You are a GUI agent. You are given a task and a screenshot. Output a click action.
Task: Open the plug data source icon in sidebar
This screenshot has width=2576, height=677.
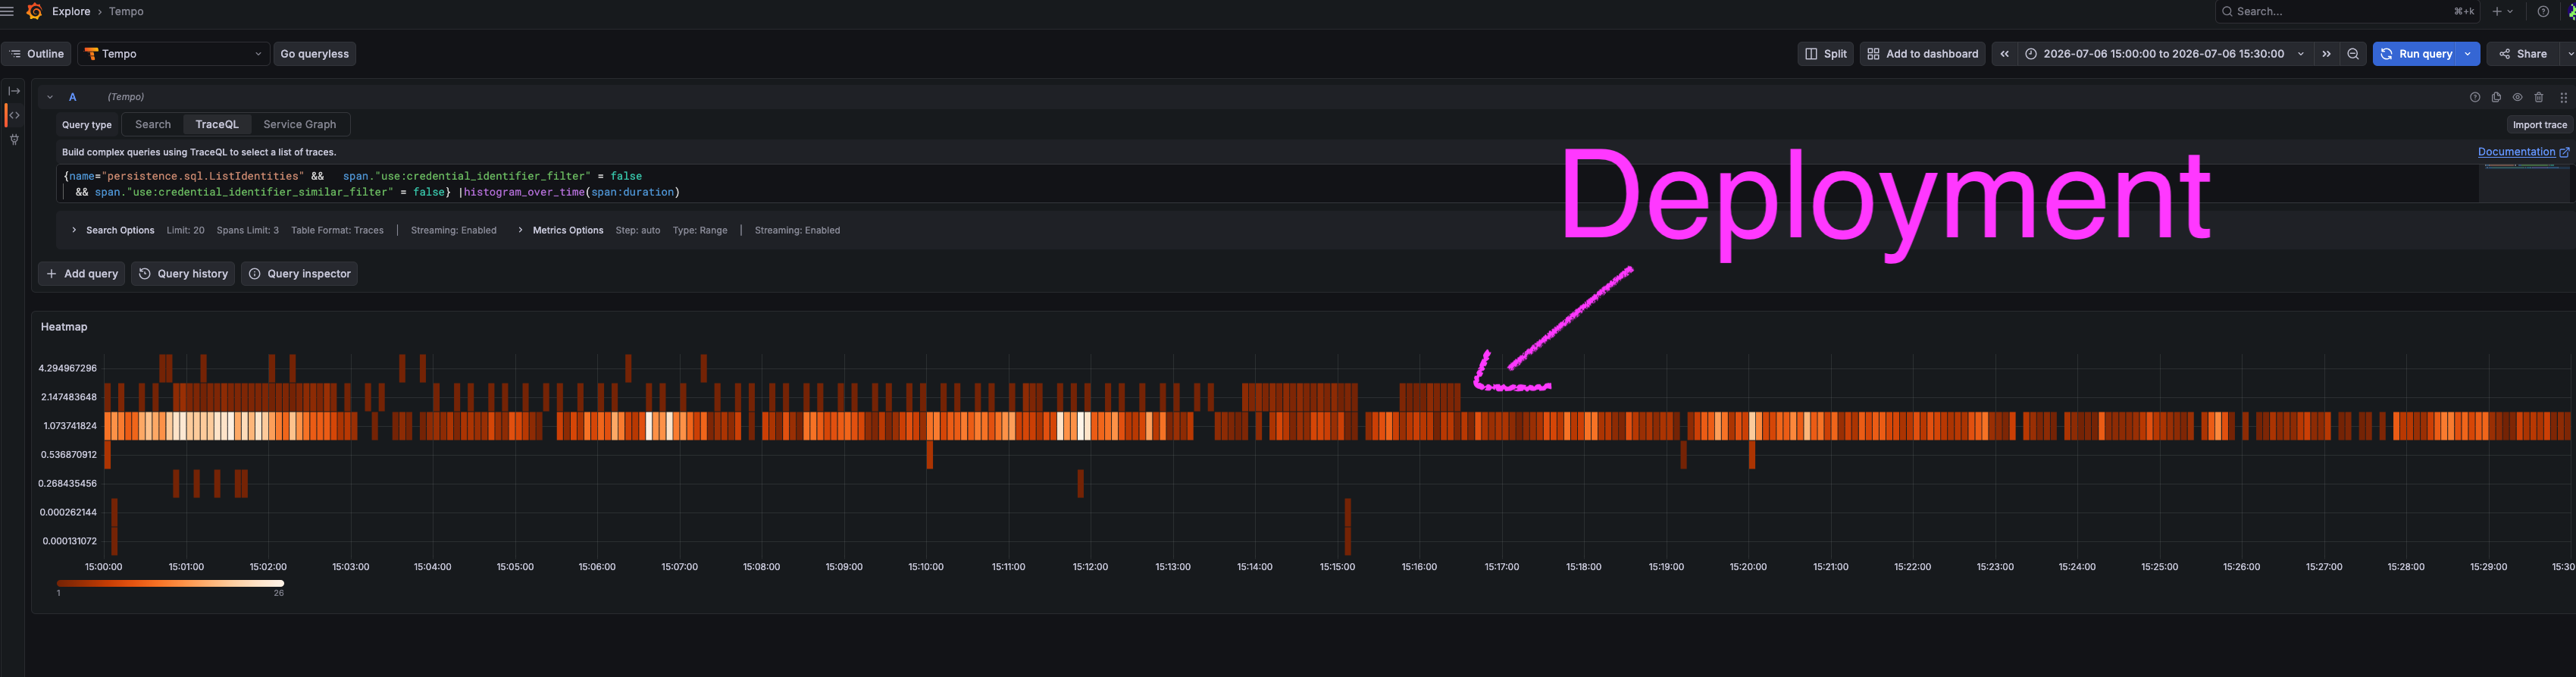point(14,140)
